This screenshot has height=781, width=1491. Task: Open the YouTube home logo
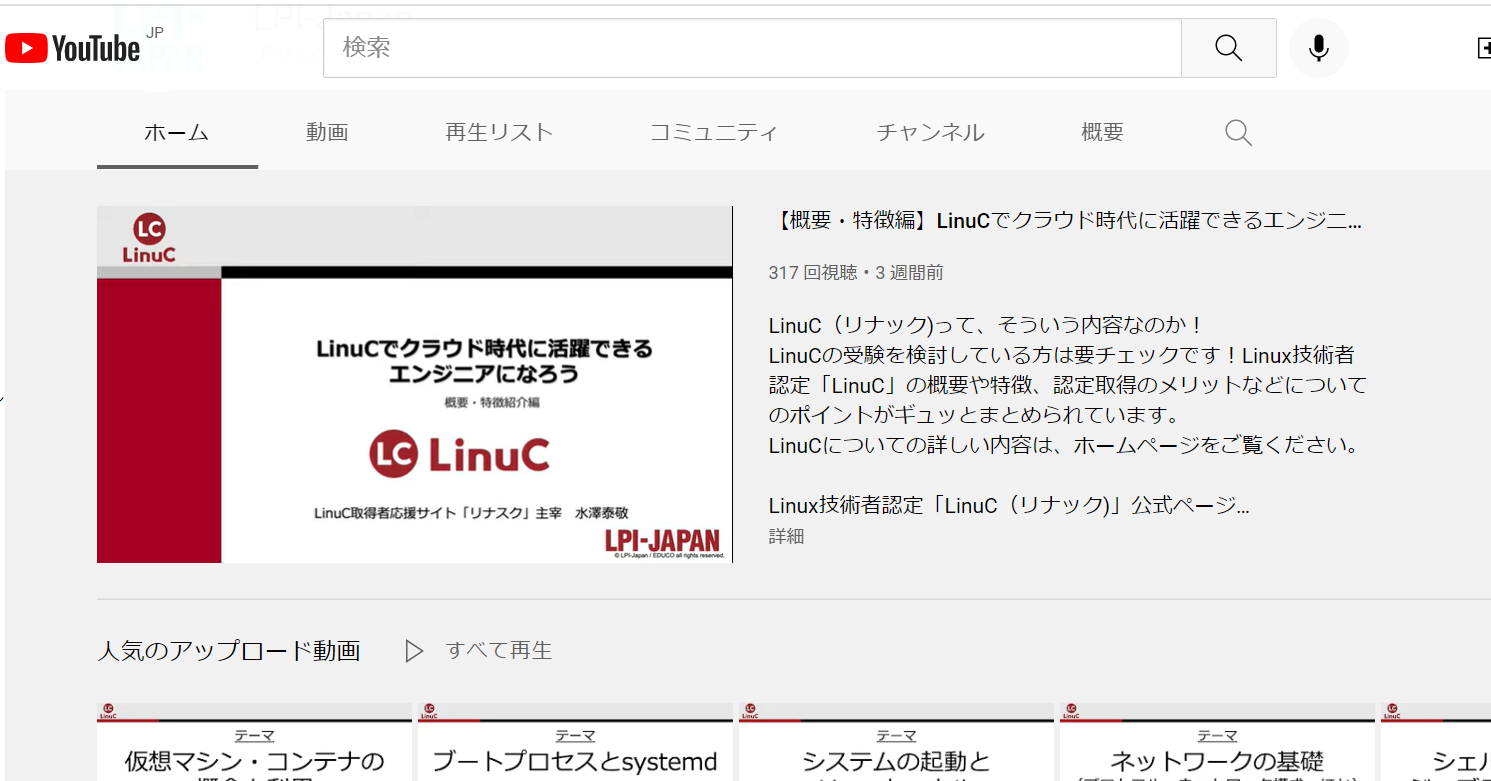click(72, 48)
